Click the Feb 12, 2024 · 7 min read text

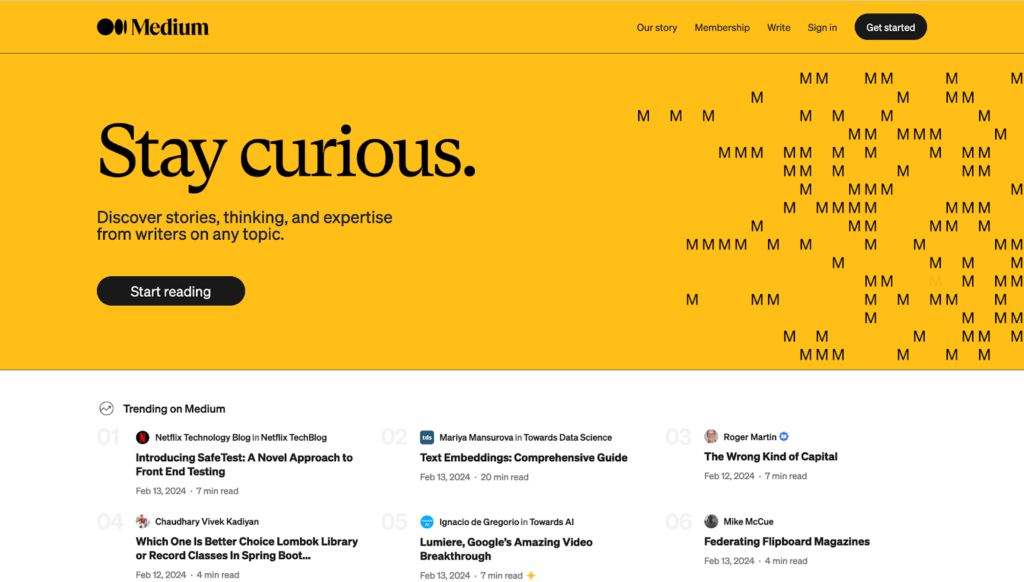756,476
